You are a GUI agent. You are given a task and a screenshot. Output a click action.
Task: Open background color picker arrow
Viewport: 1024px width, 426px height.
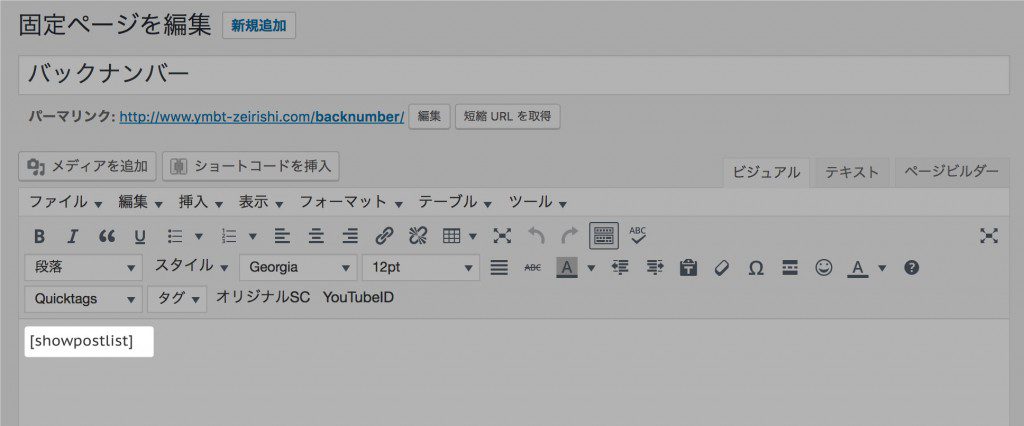pos(591,267)
